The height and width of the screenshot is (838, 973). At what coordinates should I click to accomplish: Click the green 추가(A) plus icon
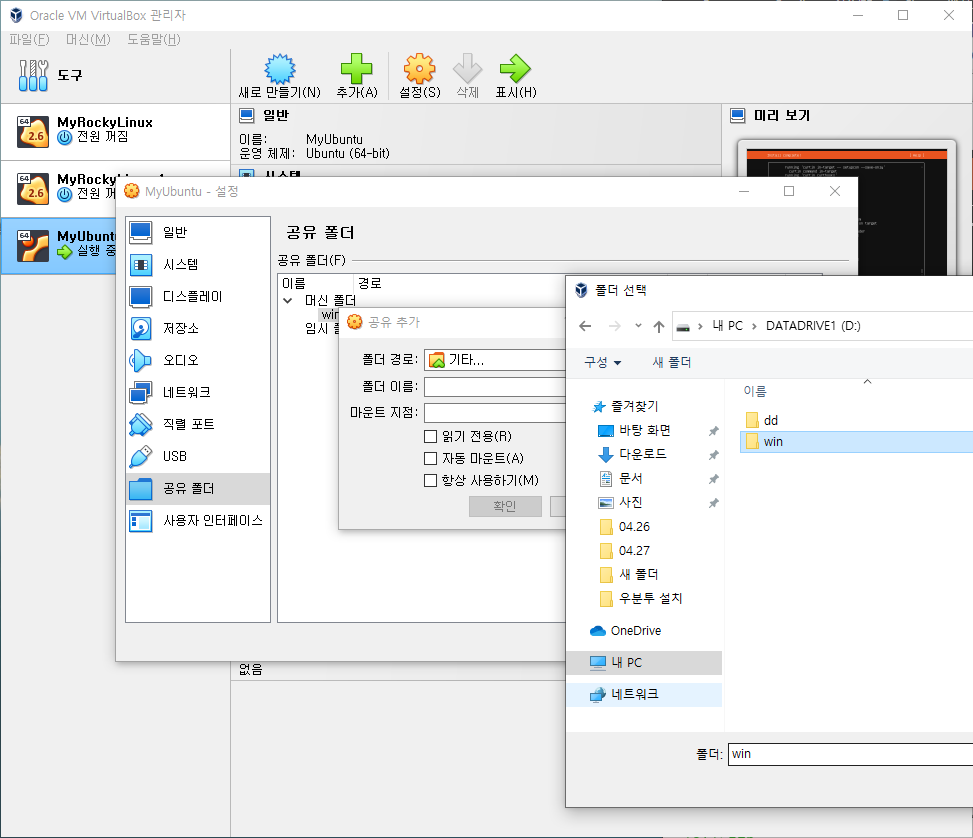click(x=356, y=69)
